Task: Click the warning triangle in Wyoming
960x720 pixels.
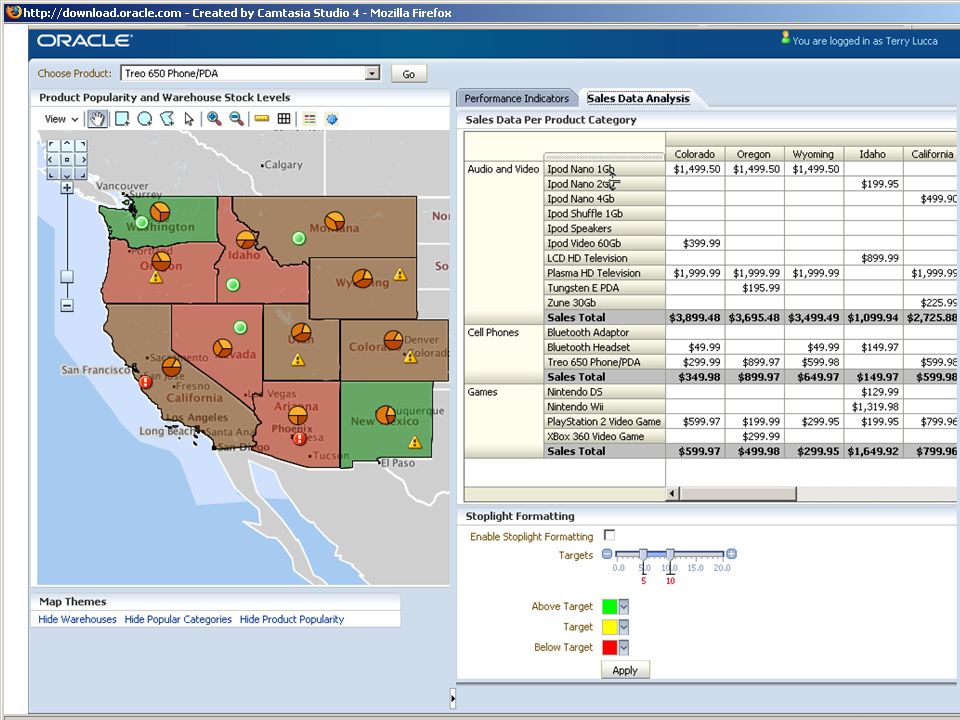Action: pos(400,274)
